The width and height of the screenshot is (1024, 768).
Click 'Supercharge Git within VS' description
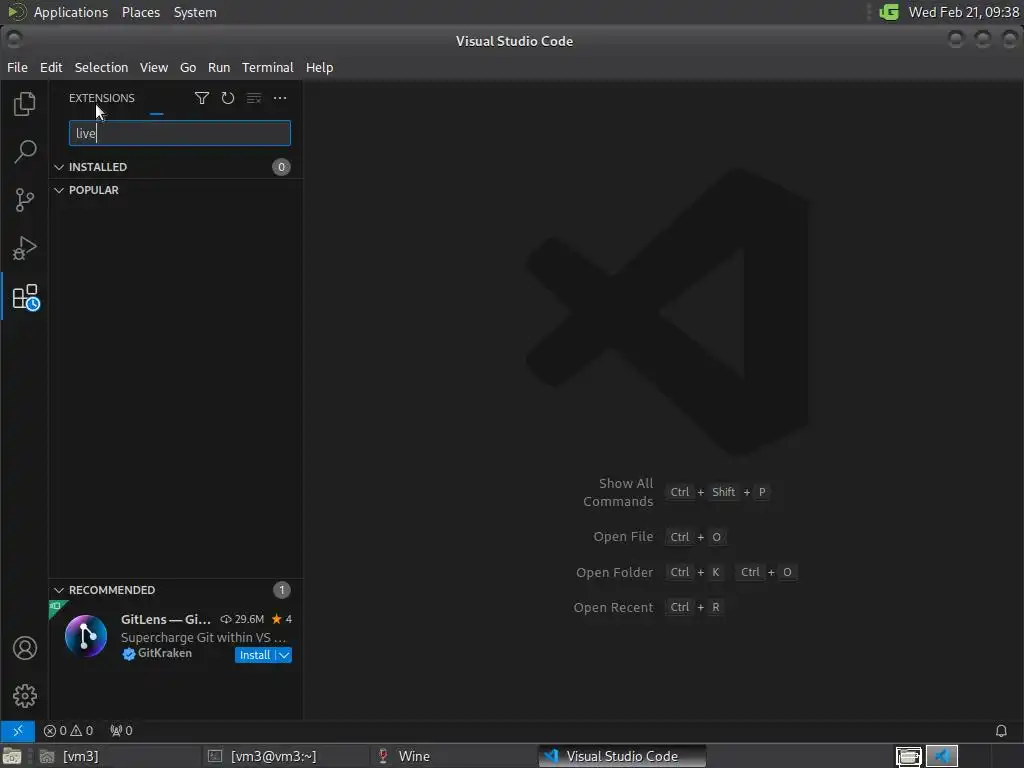tap(203, 637)
